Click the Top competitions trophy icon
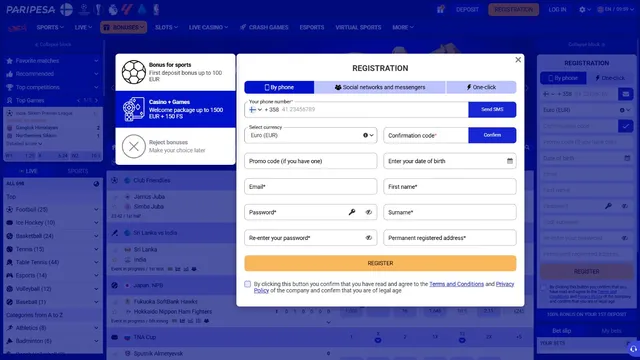Image resolution: width=640 pixels, height=360 pixels. [x=9, y=87]
